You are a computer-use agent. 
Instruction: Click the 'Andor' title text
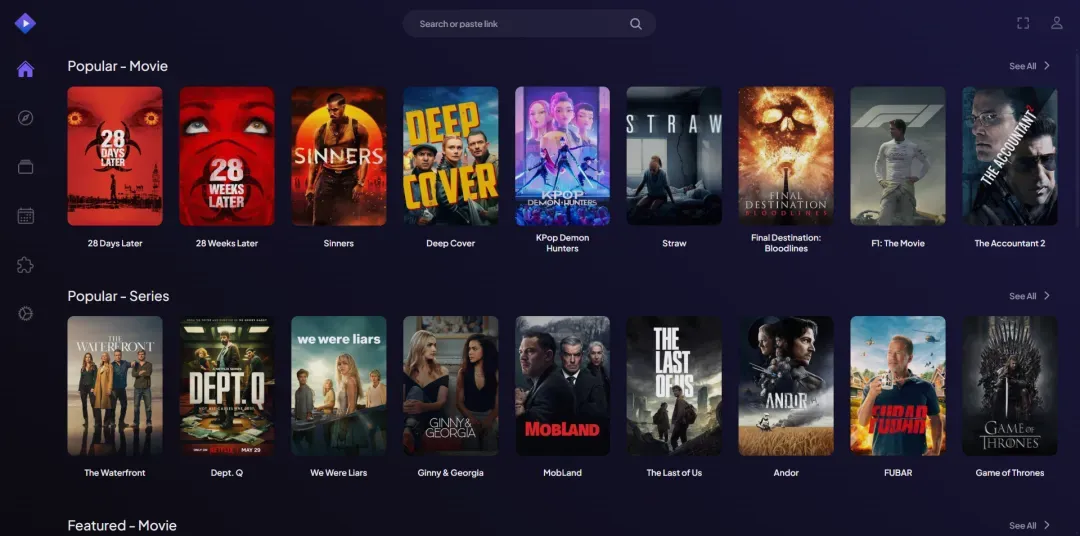coord(786,473)
